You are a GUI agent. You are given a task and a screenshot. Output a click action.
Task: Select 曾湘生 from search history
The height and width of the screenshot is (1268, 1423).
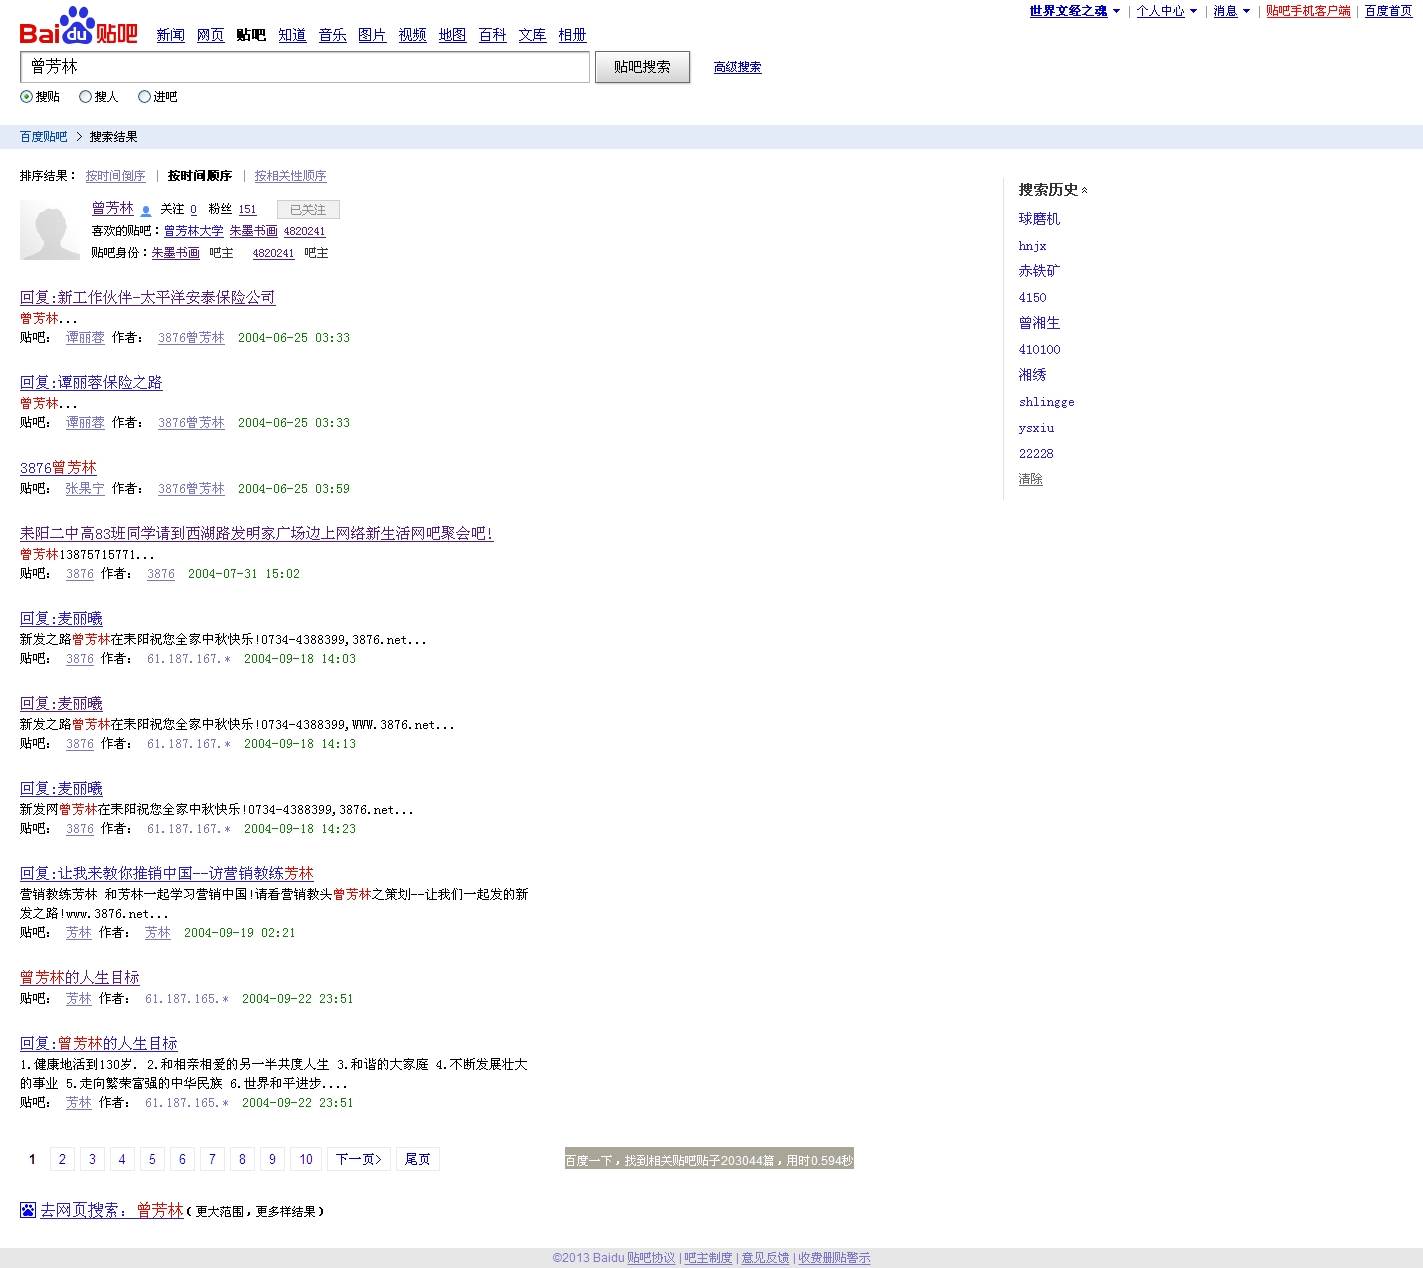pyautogui.click(x=1039, y=323)
